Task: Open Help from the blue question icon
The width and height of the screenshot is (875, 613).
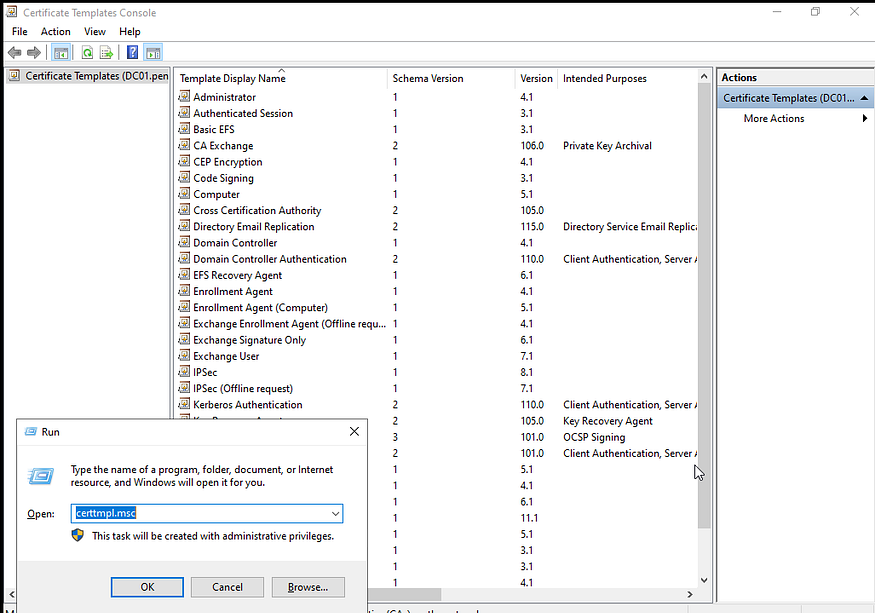Action: pyautogui.click(x=132, y=52)
